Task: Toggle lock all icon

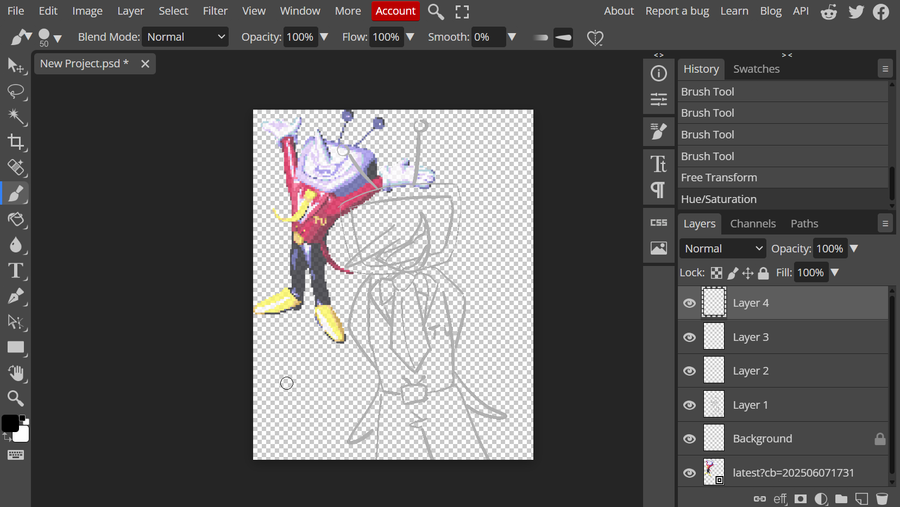Action: pyautogui.click(x=763, y=273)
